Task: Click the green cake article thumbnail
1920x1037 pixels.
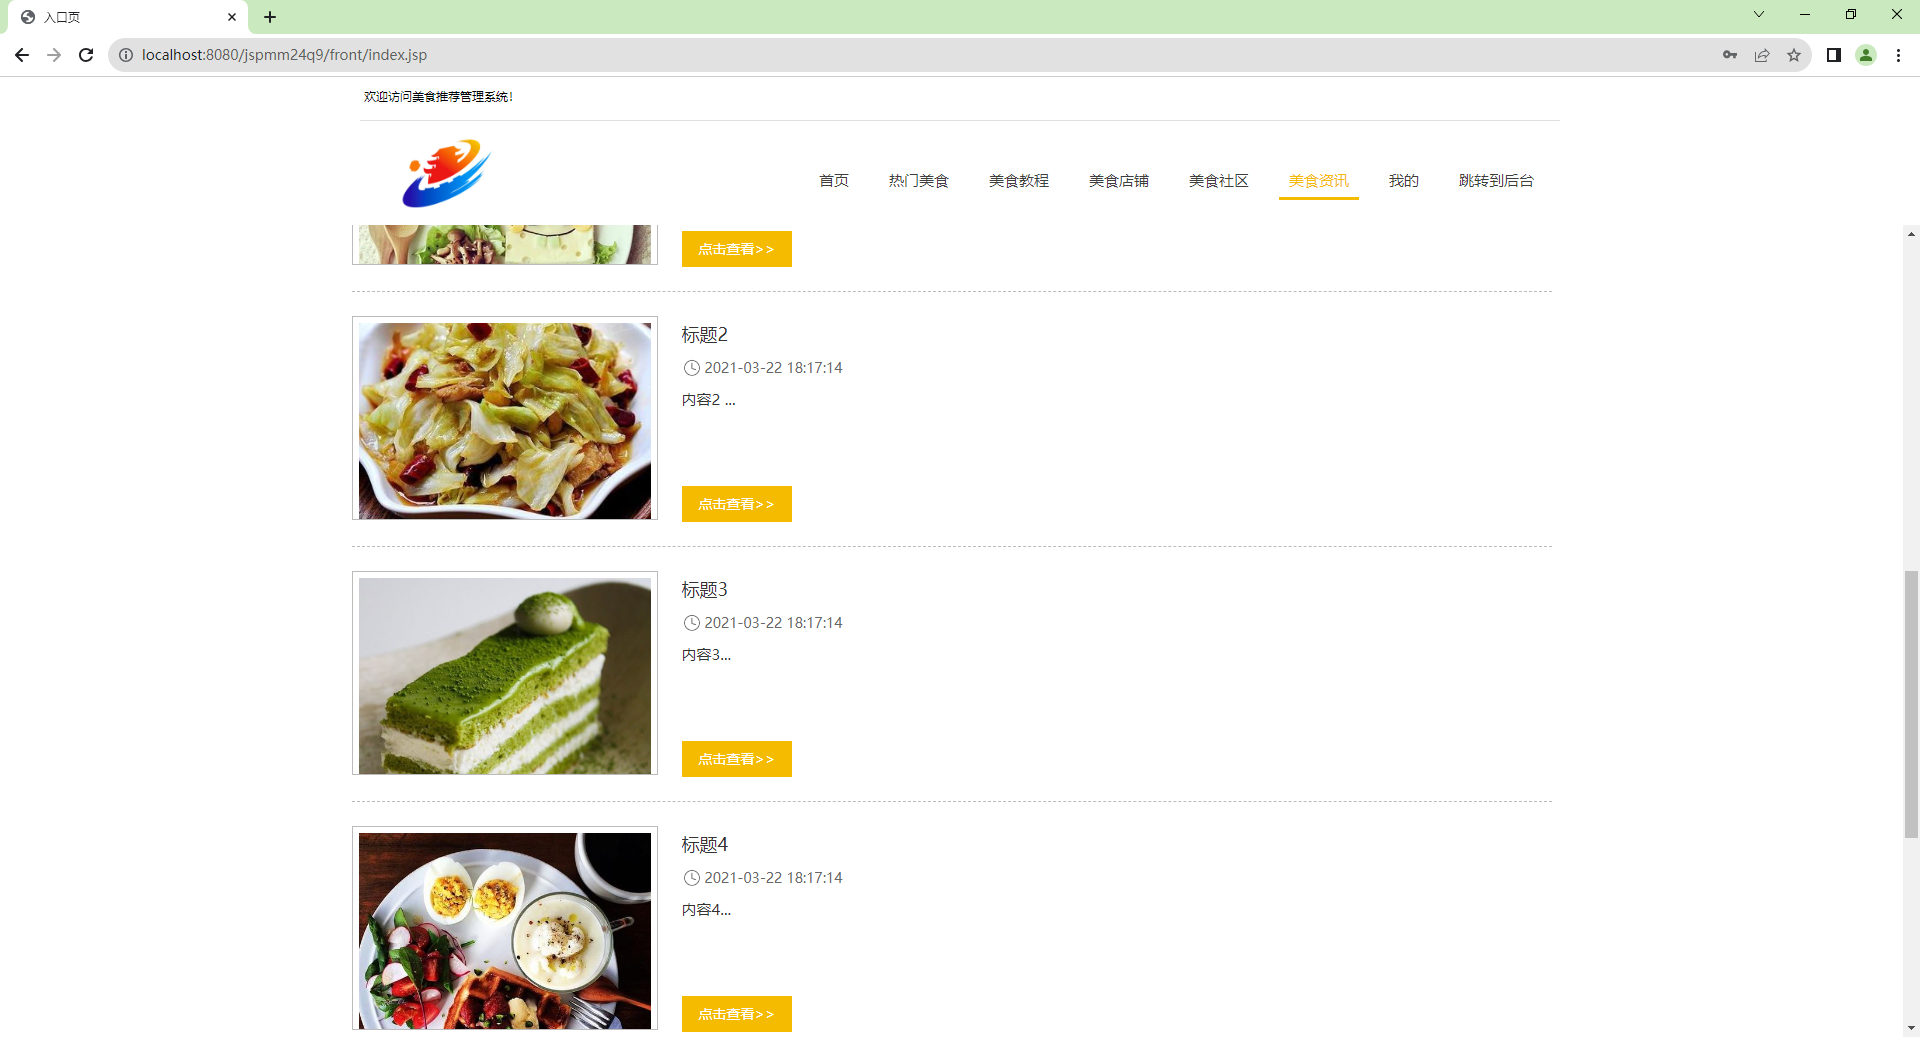Action: tap(504, 674)
